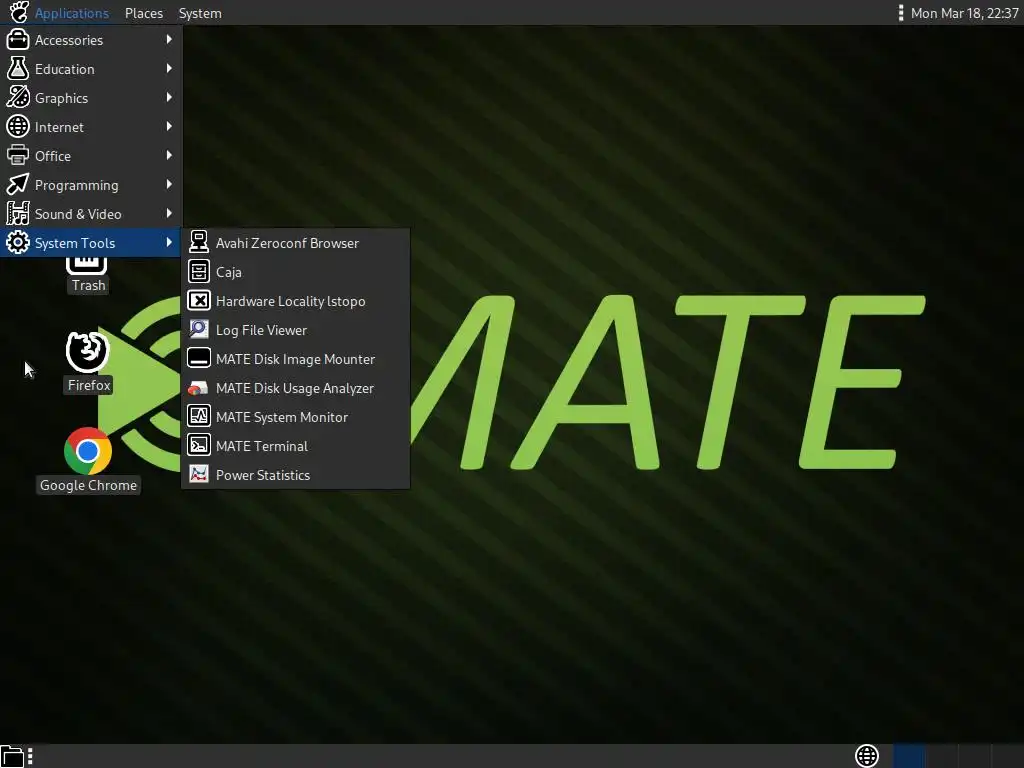
Task: Click the MATE Terminal icon
Action: click(x=199, y=445)
